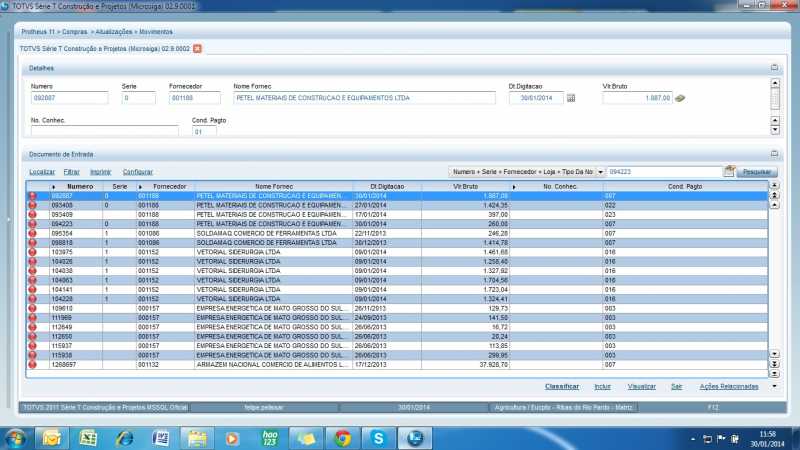Jump to first record with grid top button
This screenshot has height=450, width=800.
(774, 186)
